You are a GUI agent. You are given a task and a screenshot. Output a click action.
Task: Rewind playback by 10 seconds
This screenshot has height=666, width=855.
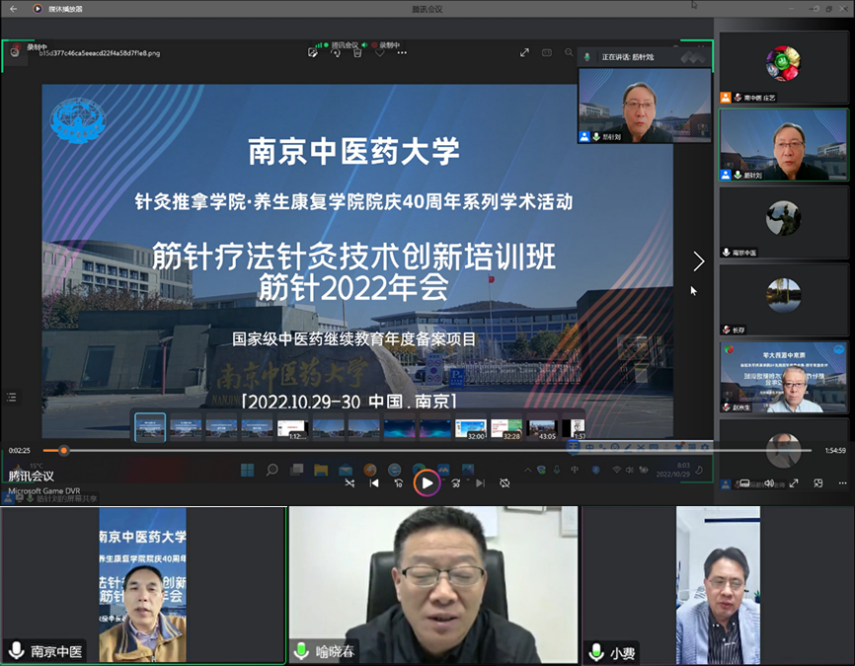tap(399, 483)
